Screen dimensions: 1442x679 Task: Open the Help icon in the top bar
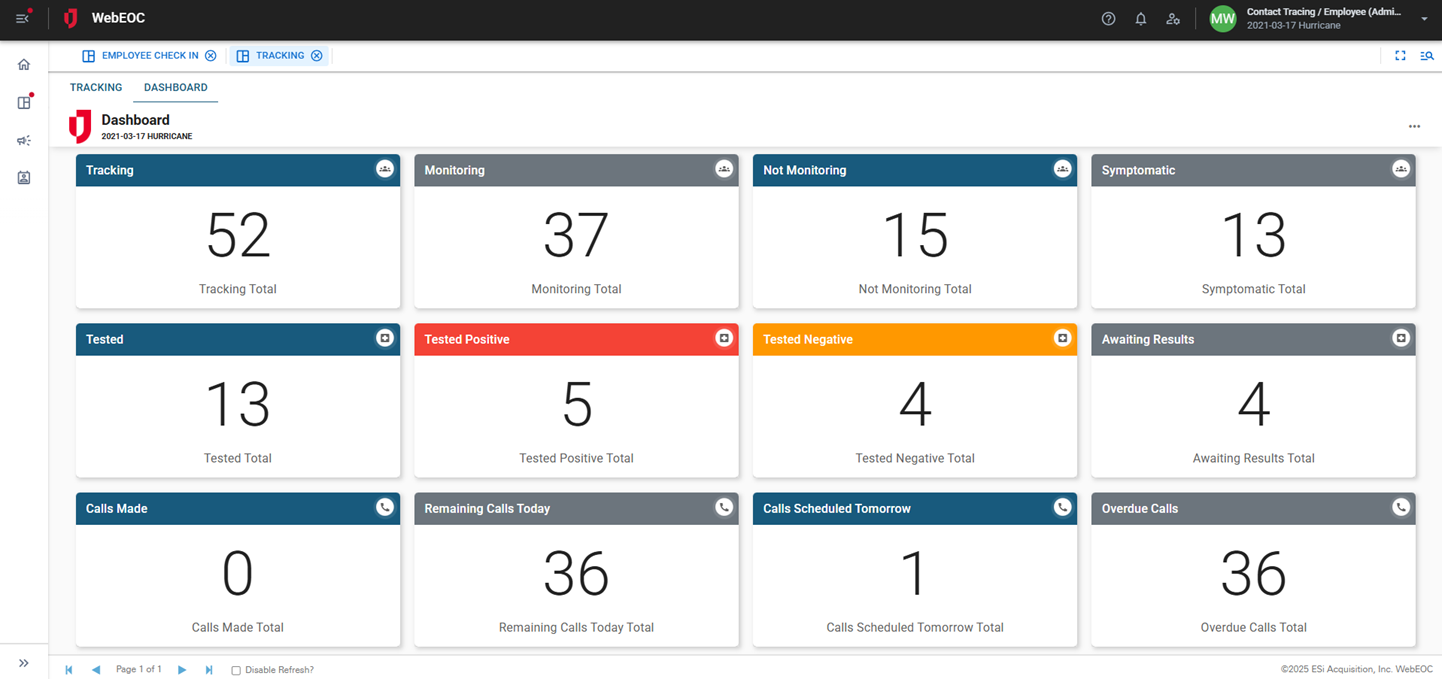click(x=1108, y=18)
